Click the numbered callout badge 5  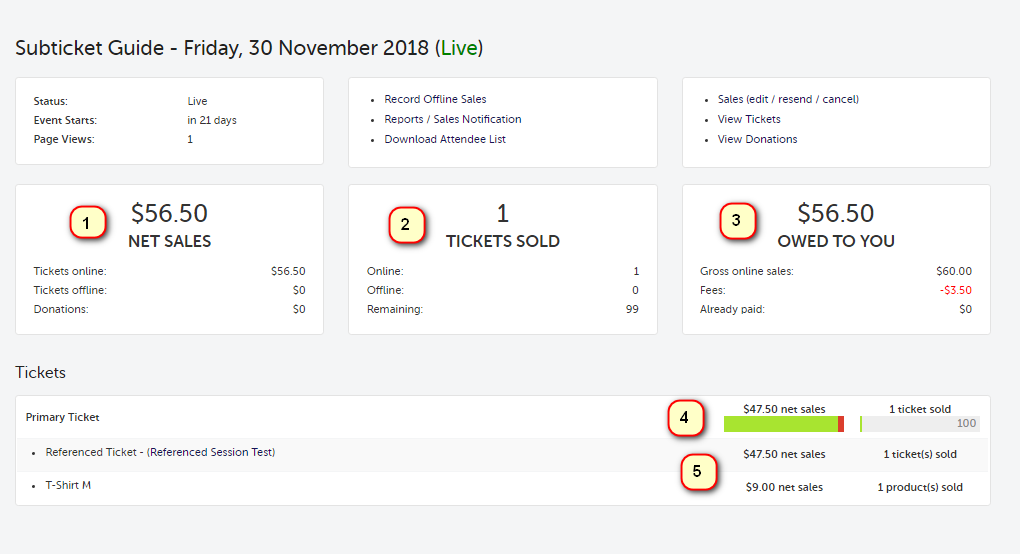(698, 472)
